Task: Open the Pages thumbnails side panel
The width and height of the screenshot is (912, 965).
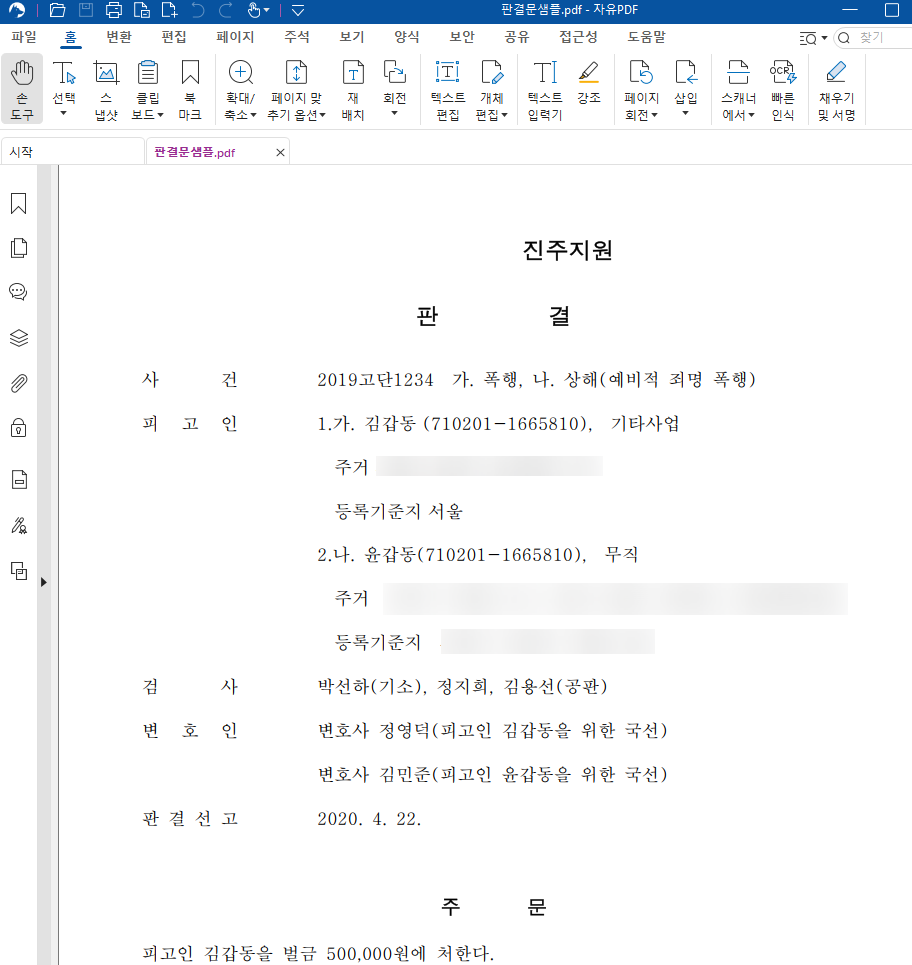Action: [18, 247]
